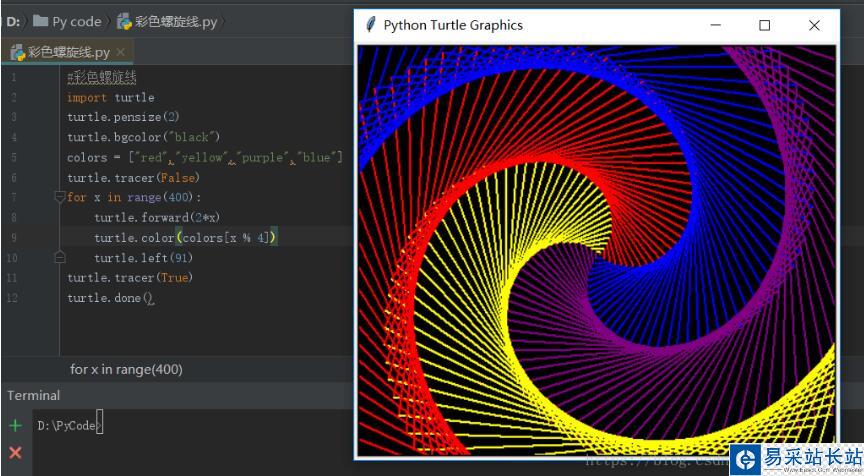864x476 pixels.
Task: Add a new terminal session with plus icon
Action: [15, 425]
